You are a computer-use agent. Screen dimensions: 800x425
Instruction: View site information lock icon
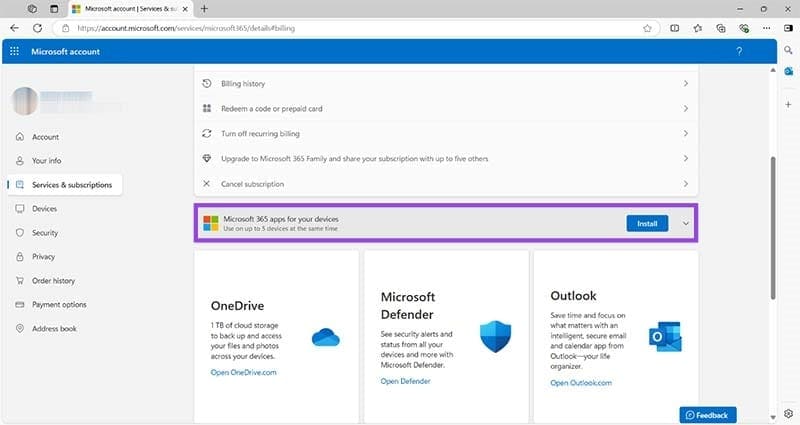[65, 28]
